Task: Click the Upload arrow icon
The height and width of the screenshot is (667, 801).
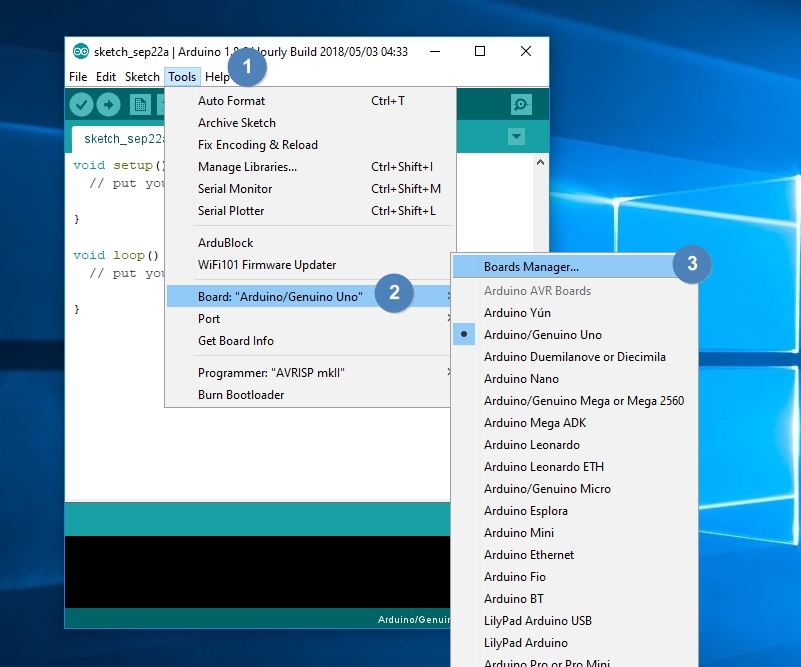Action: click(x=108, y=105)
